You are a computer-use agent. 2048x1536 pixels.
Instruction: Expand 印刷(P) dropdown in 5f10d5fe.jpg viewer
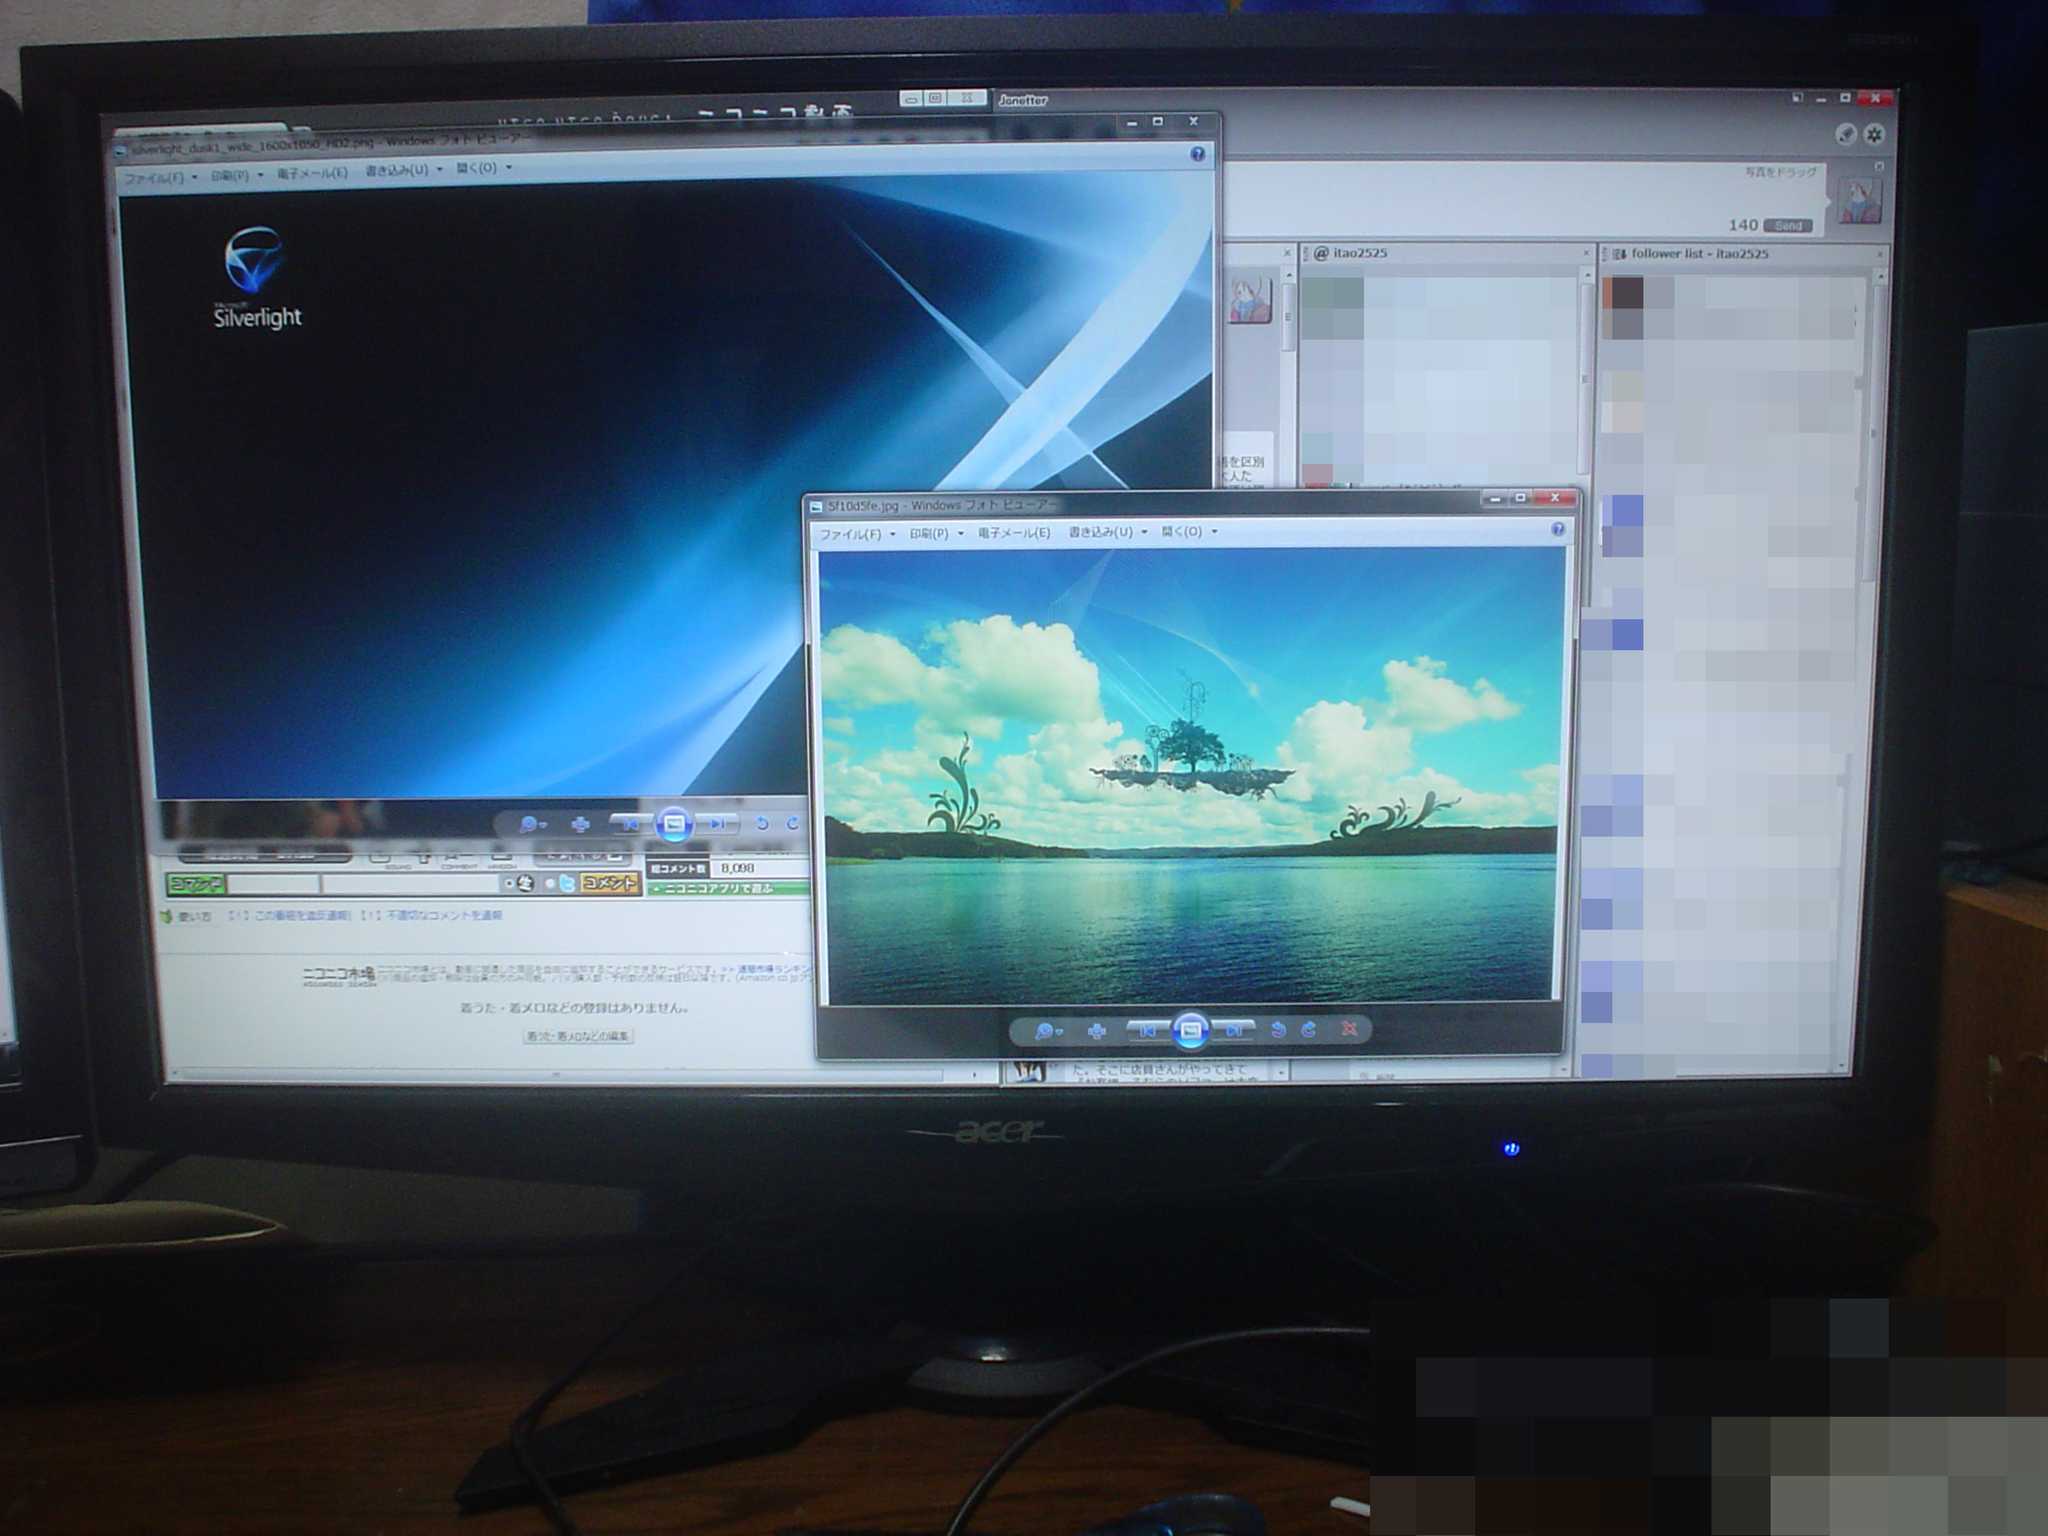coord(961,533)
